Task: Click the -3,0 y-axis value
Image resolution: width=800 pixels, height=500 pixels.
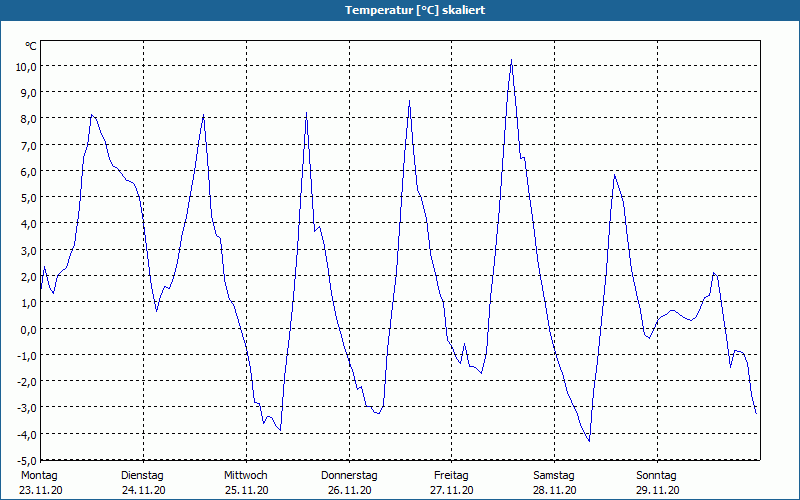Action: tap(27, 408)
